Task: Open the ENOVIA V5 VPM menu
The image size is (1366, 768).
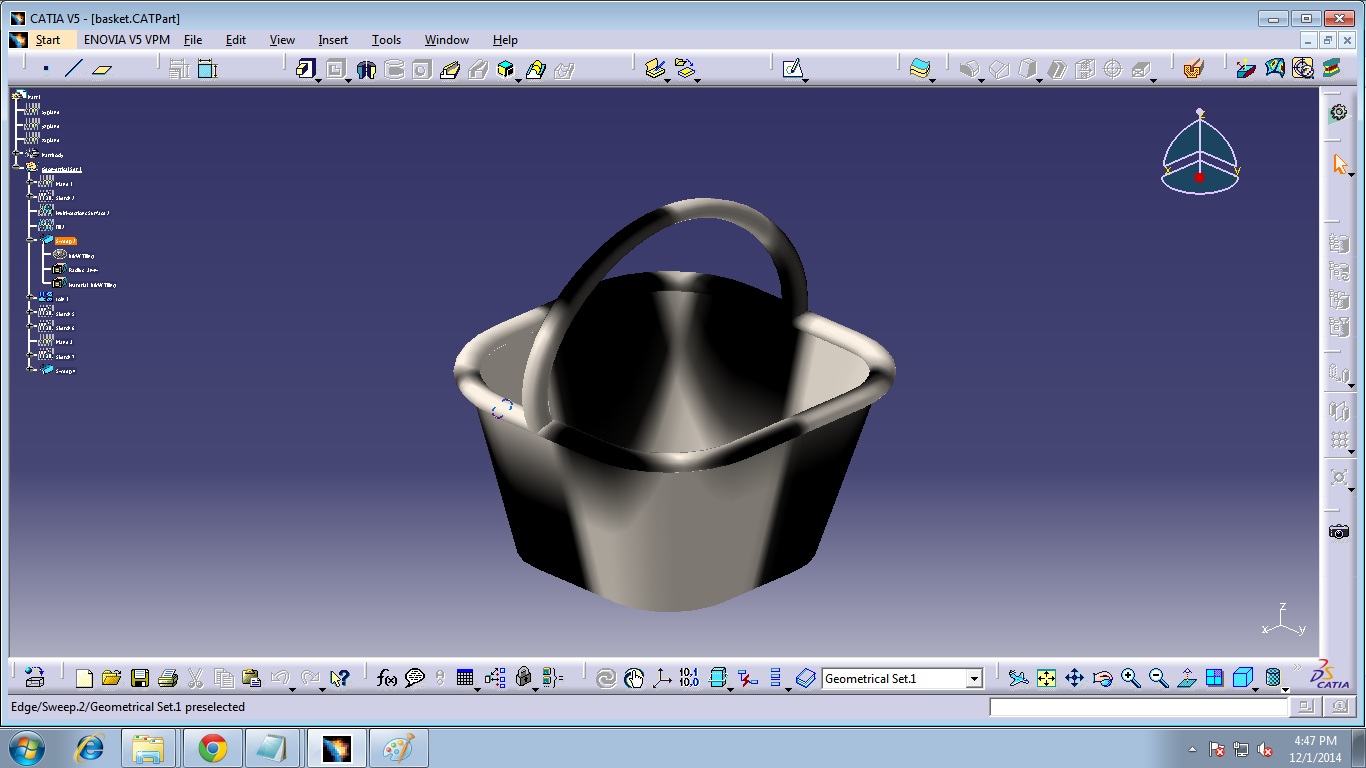Action: [127, 40]
